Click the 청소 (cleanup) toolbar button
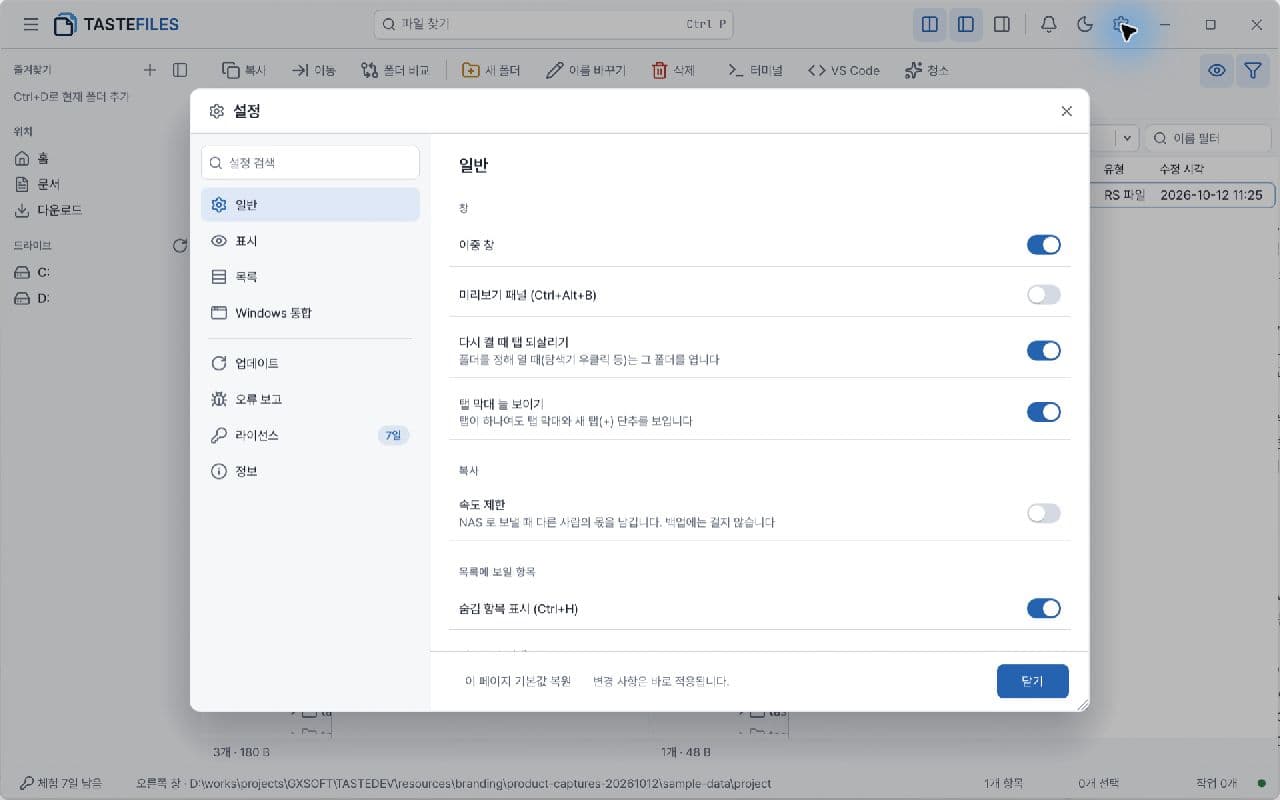The image size is (1280, 800). 926,70
